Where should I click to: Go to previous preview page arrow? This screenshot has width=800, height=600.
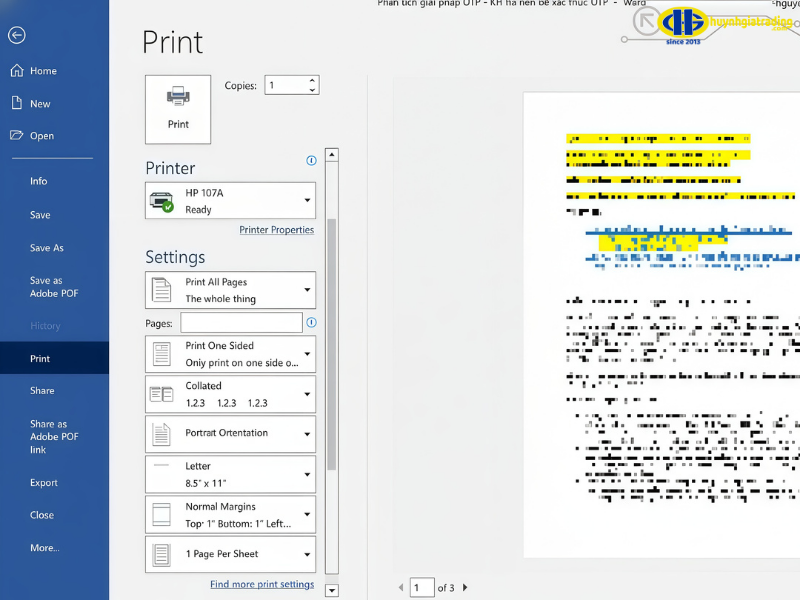coord(401,588)
